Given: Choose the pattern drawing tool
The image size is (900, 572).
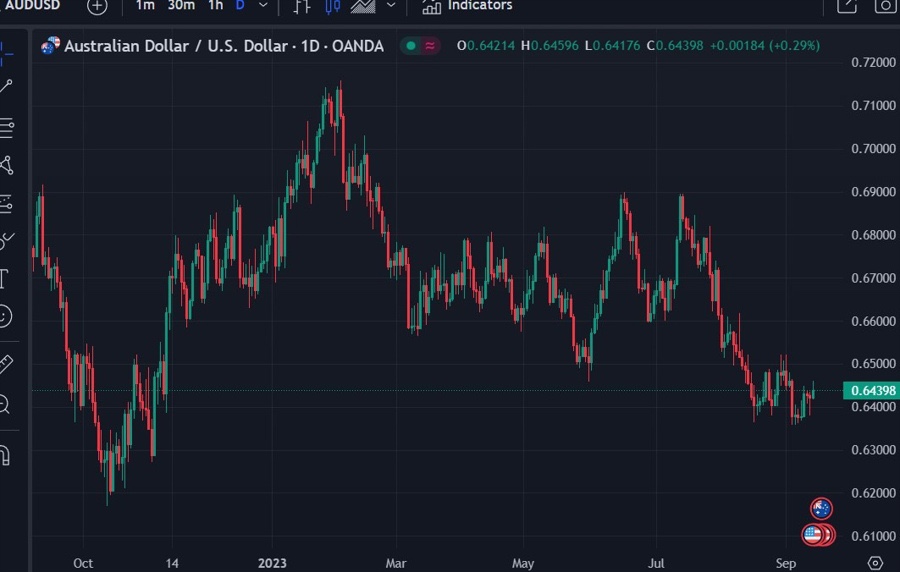Looking at the screenshot, I should click(x=5, y=165).
